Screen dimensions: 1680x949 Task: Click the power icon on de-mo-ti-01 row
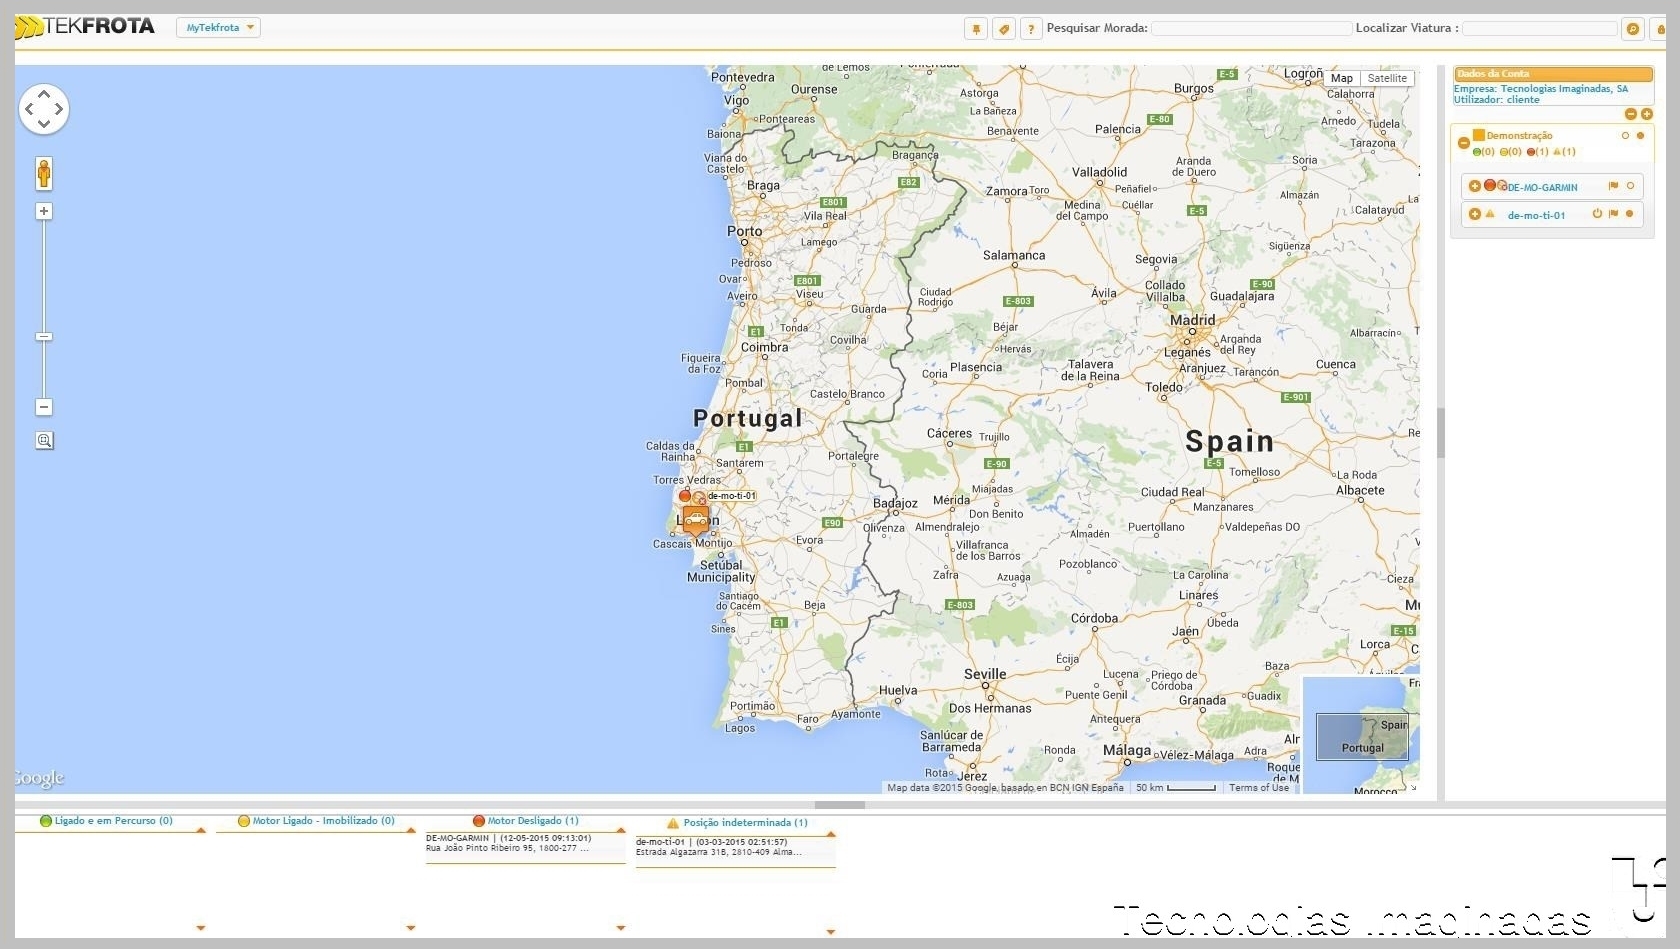click(x=1597, y=214)
